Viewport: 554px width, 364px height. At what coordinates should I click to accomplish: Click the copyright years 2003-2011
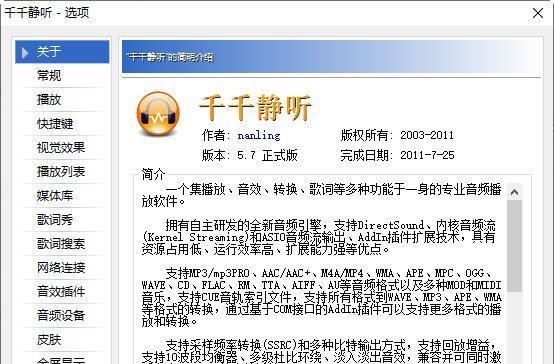tap(427, 135)
